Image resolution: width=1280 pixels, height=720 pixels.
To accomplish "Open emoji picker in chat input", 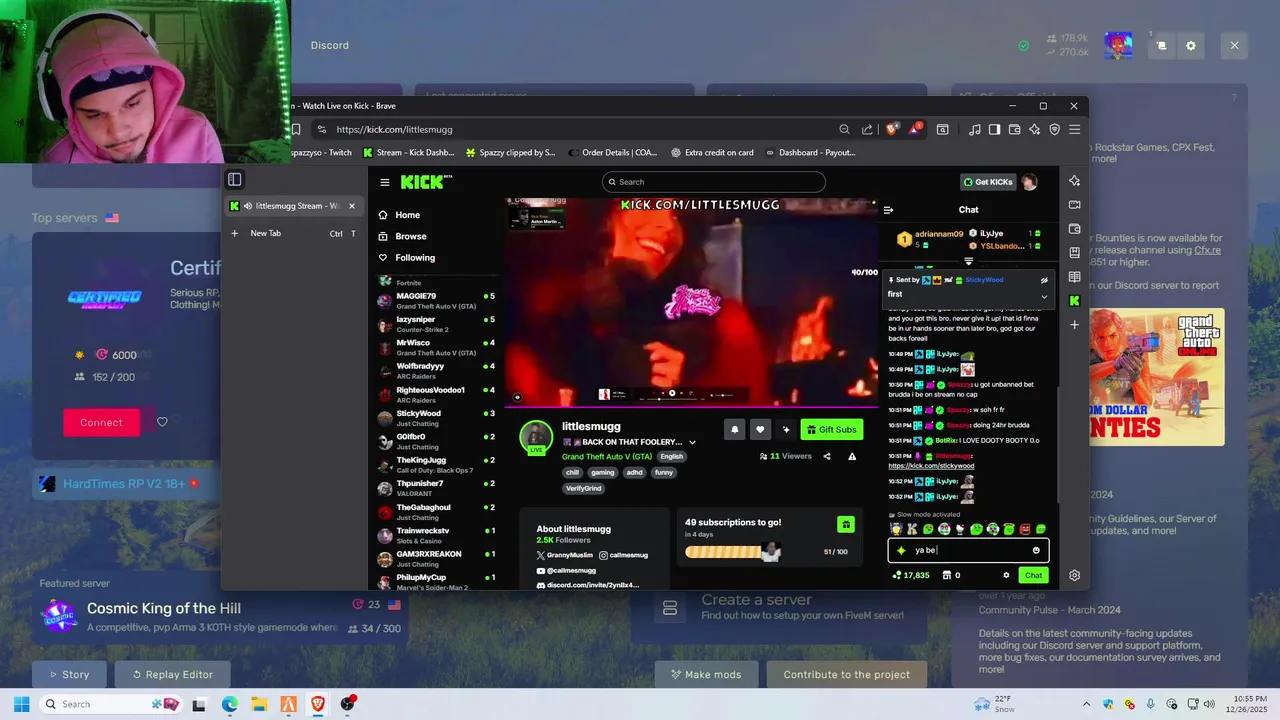I will tap(1036, 550).
